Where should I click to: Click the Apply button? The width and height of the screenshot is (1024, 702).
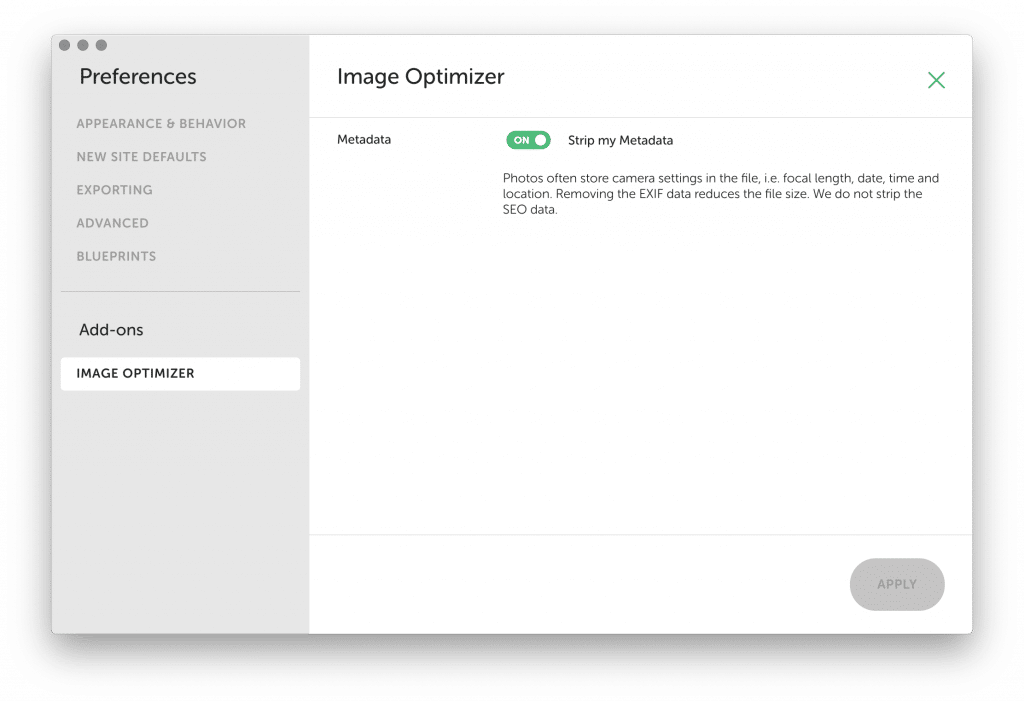(897, 584)
